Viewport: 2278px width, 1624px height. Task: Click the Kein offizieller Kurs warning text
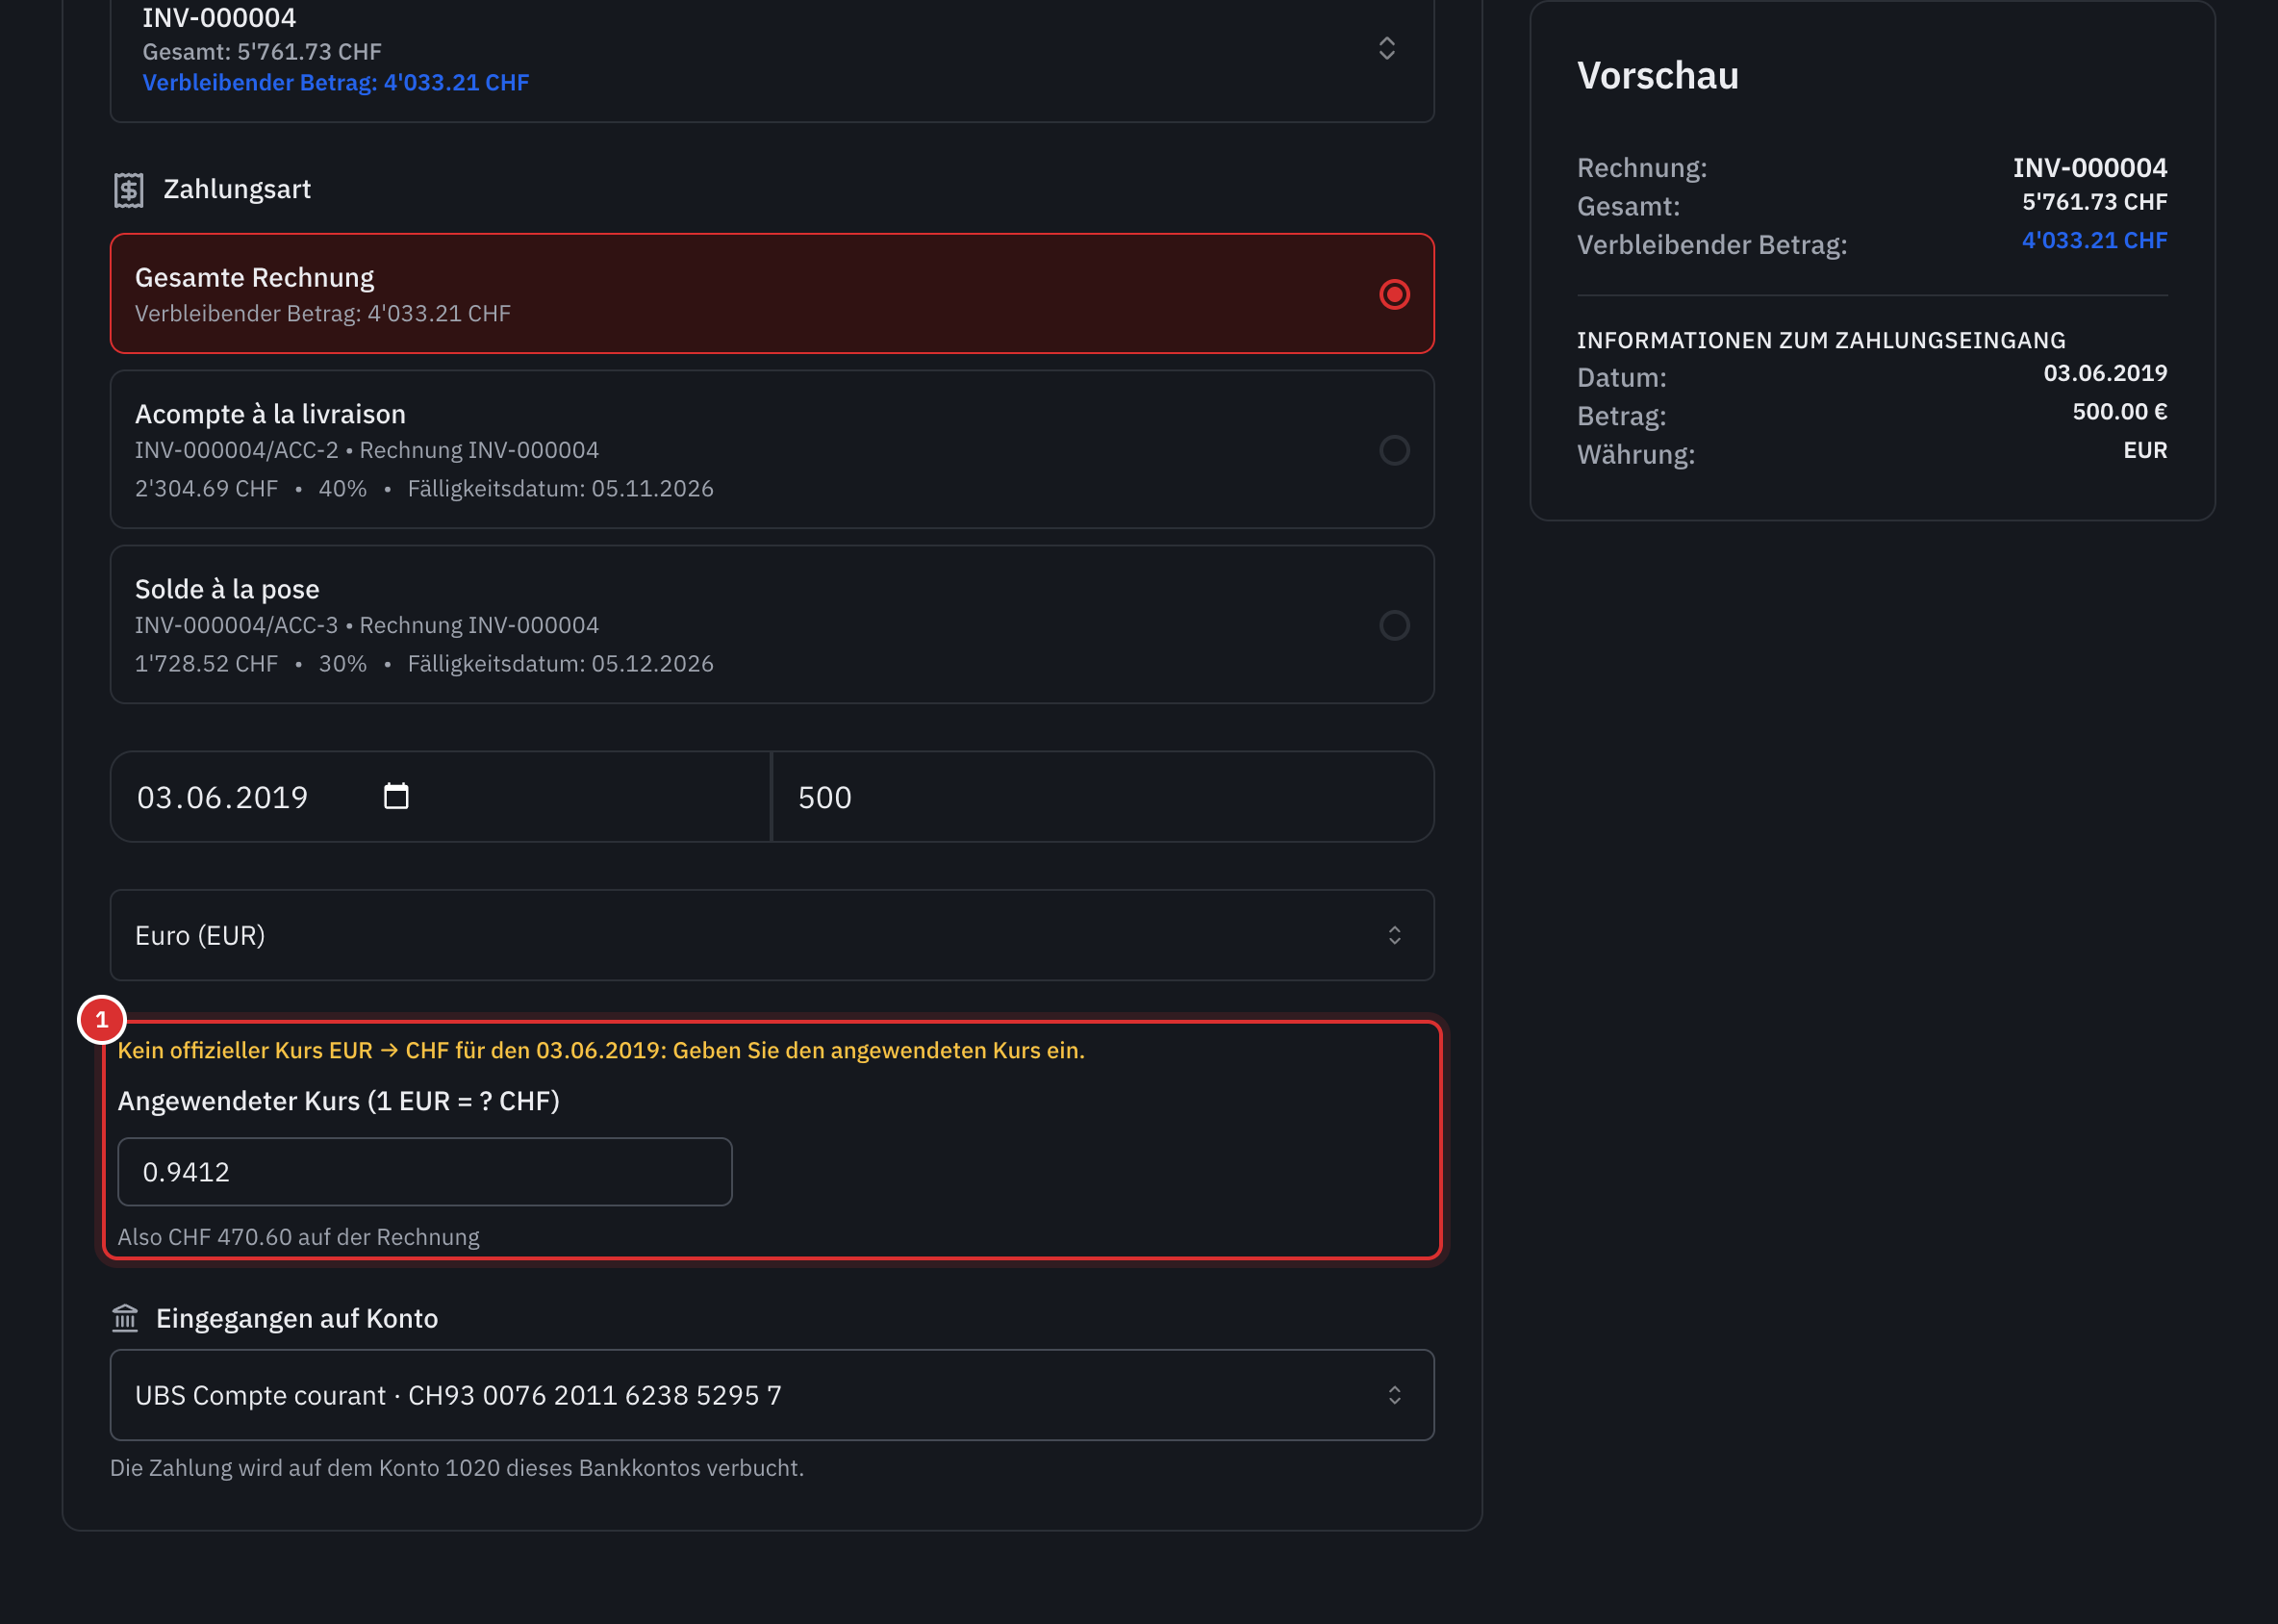pyautogui.click(x=601, y=1050)
